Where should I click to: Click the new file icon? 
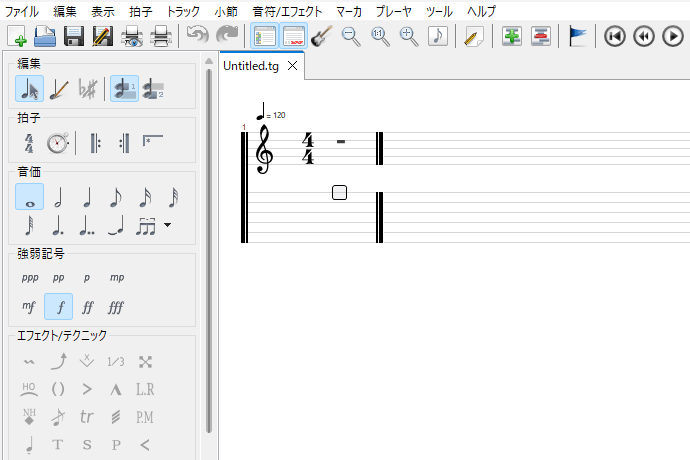point(17,37)
